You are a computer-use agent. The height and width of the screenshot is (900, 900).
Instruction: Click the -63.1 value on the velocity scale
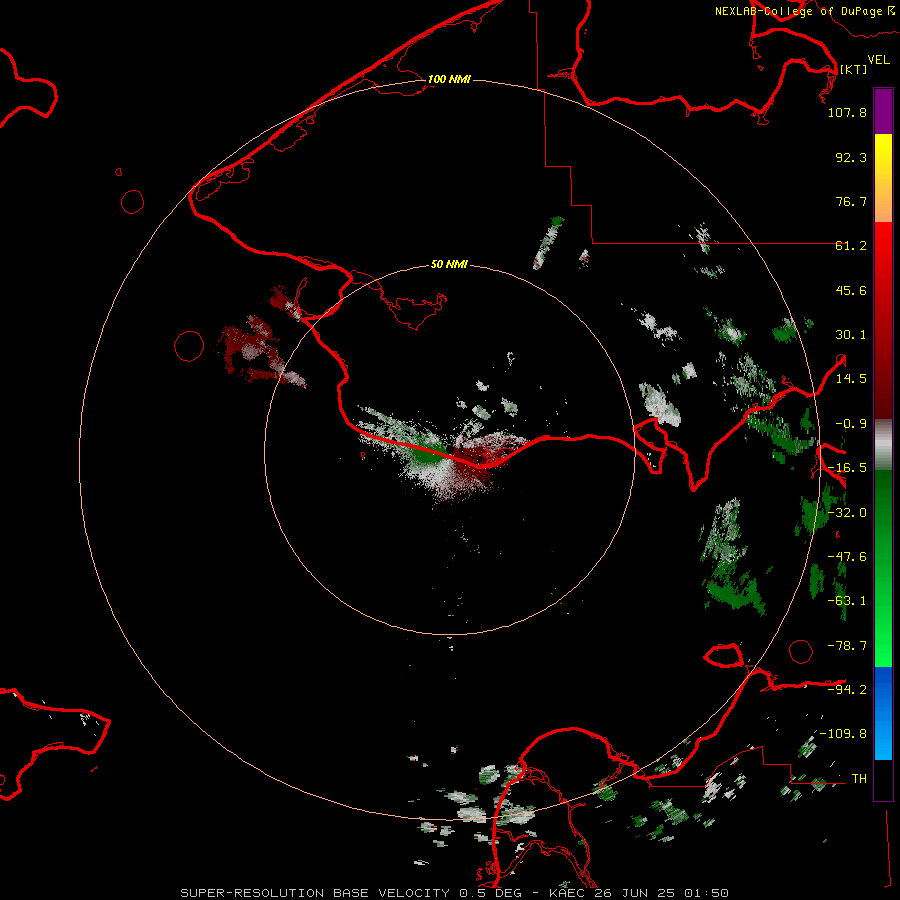tap(847, 601)
